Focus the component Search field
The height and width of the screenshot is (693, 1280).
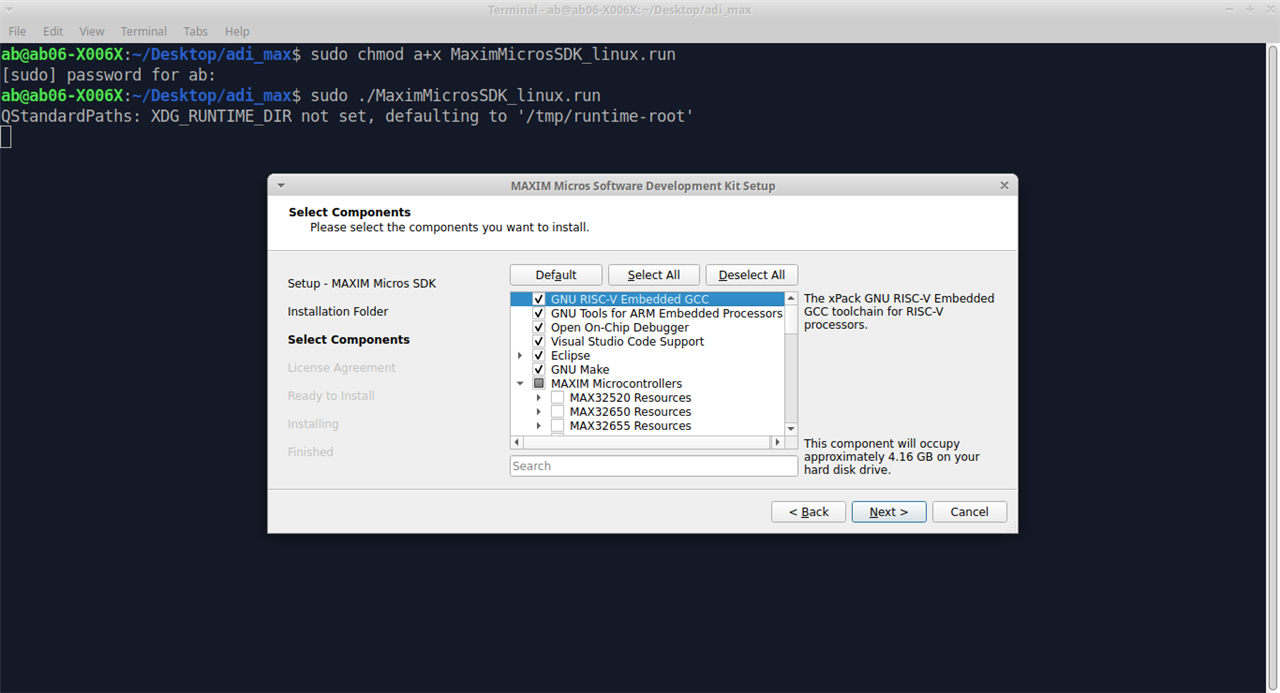pos(653,466)
